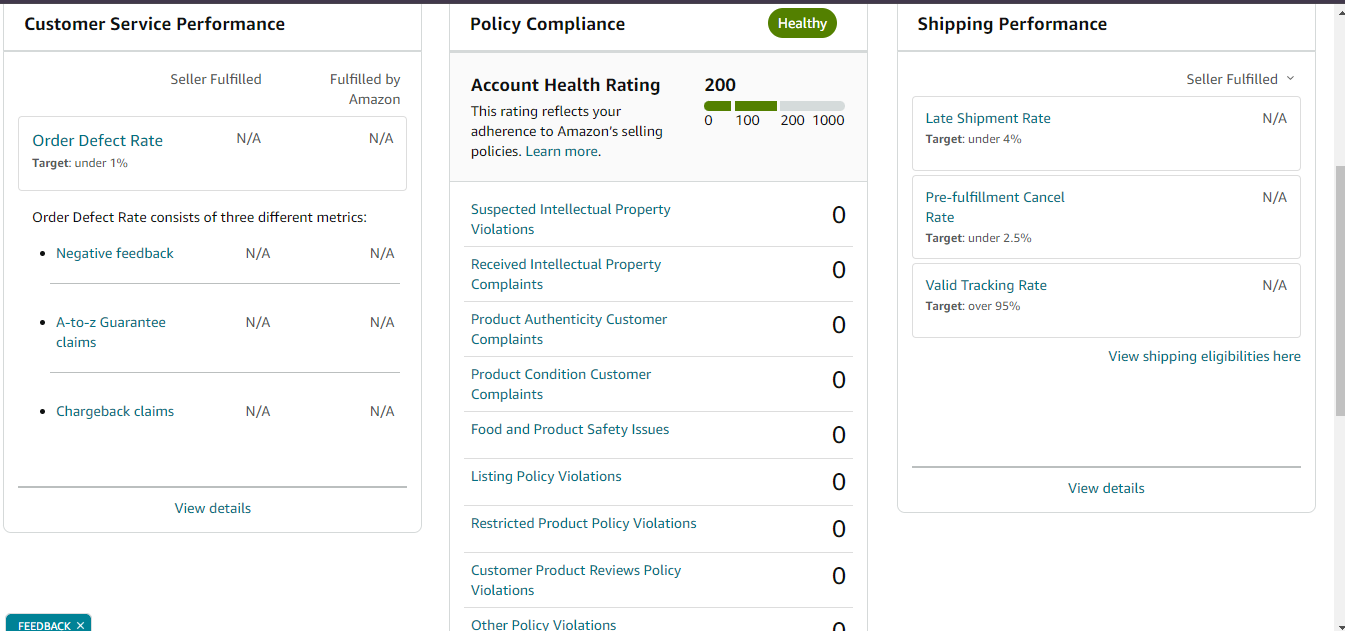Viewport: 1345px width, 631px height.
Task: Expand the Seller Fulfilled dropdown chevron
Action: click(1290, 79)
